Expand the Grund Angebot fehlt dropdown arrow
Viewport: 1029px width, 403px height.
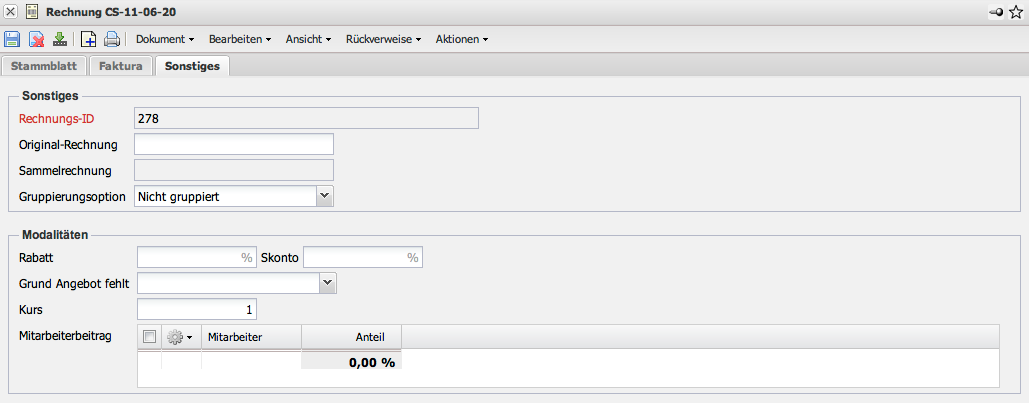(328, 284)
